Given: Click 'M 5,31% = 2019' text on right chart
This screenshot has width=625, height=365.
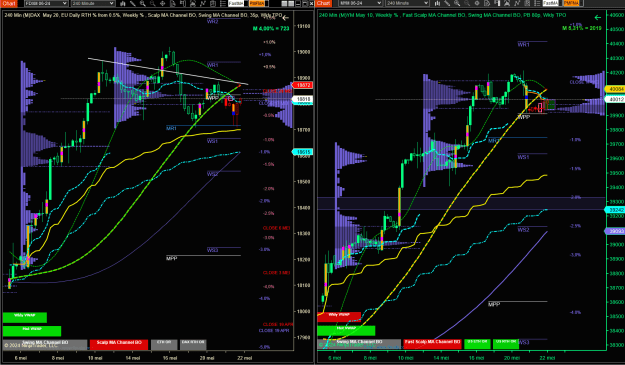Looking at the screenshot, I should tap(582, 28).
